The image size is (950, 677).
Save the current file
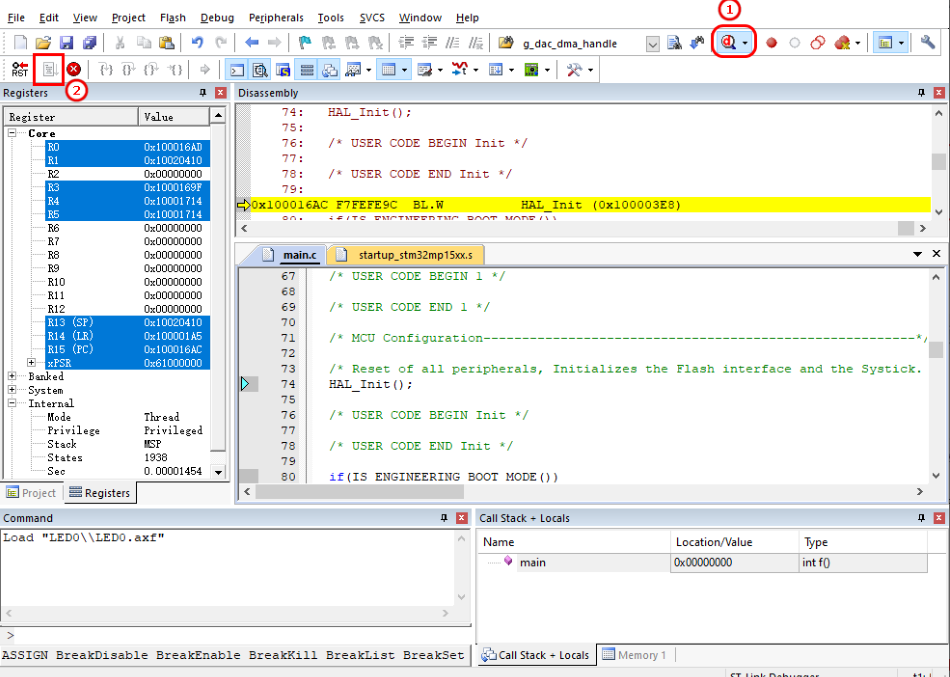pos(66,43)
